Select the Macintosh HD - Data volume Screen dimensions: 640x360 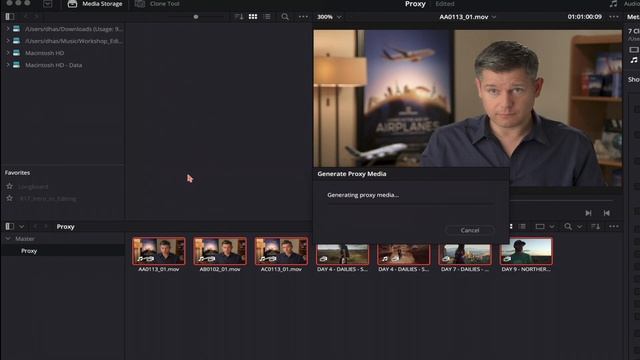53,65
